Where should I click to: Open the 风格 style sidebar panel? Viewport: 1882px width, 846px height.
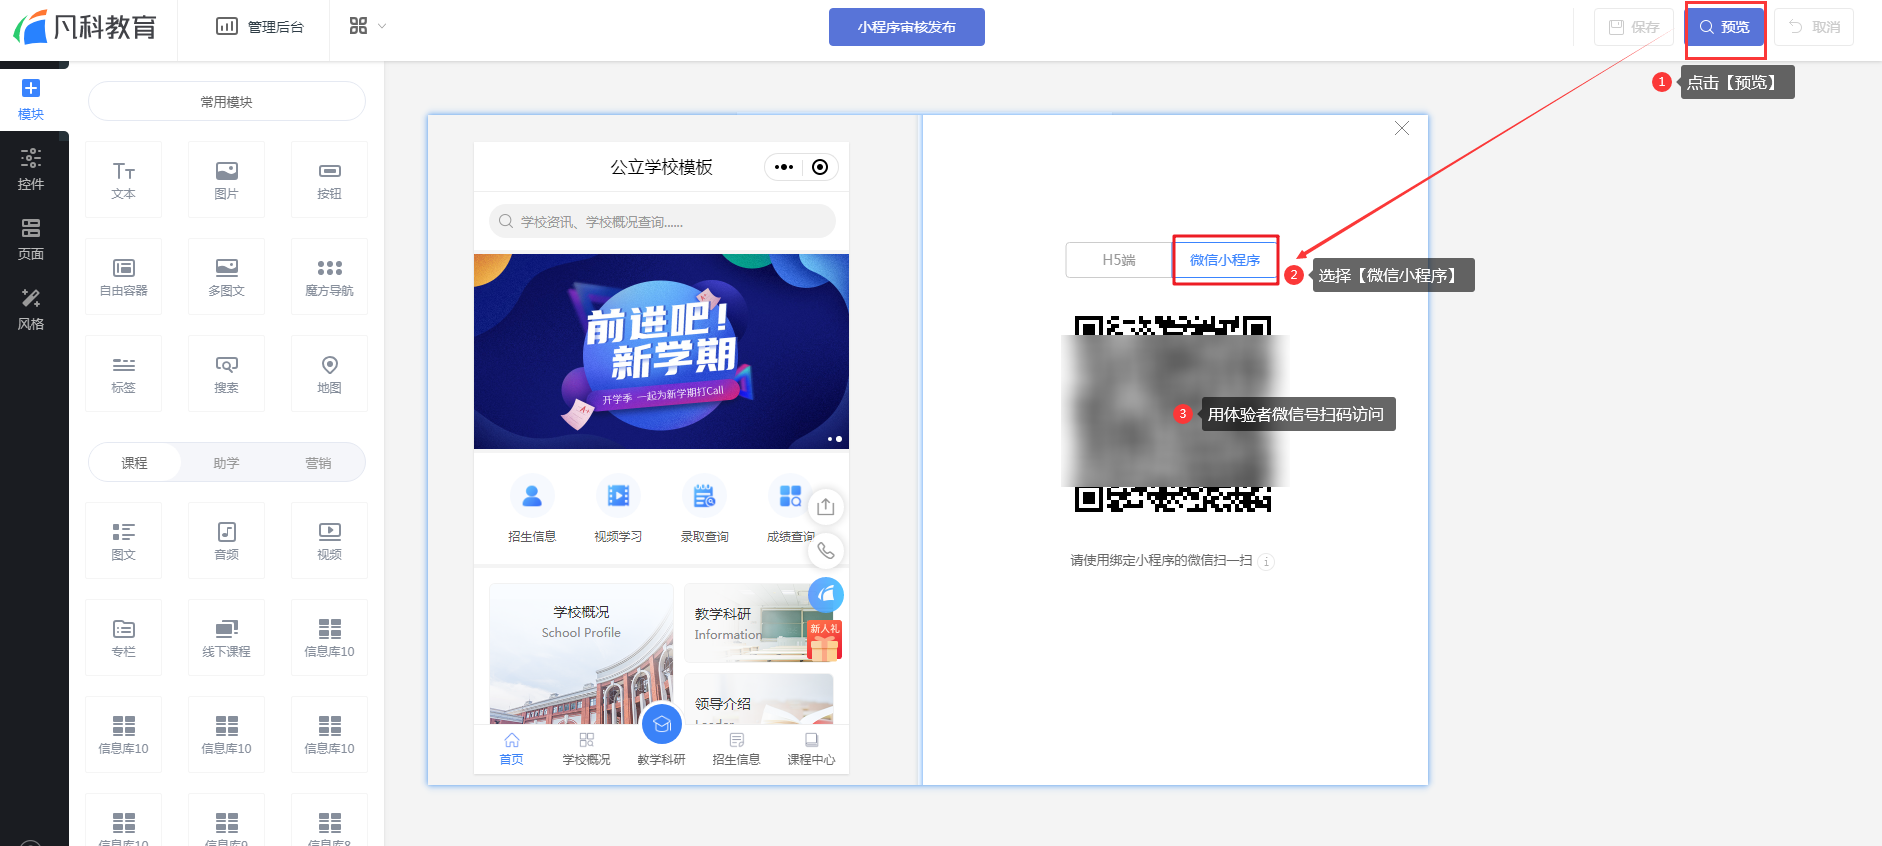tap(31, 309)
